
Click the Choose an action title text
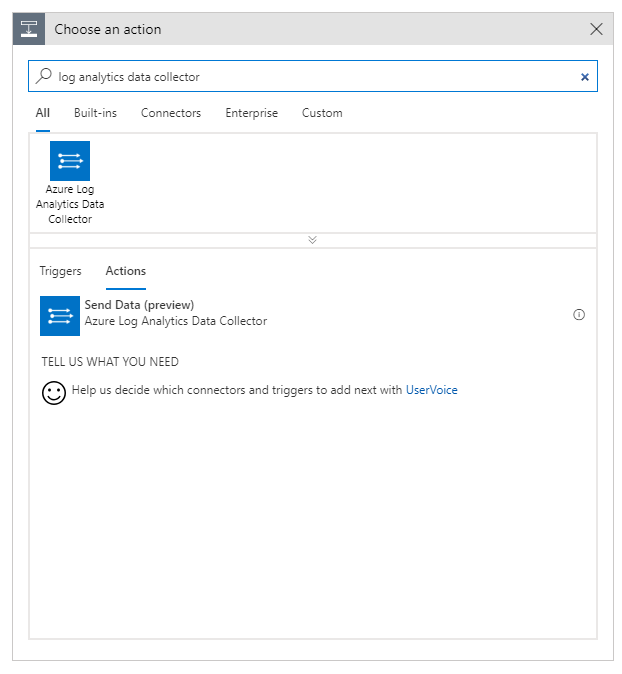(x=107, y=29)
